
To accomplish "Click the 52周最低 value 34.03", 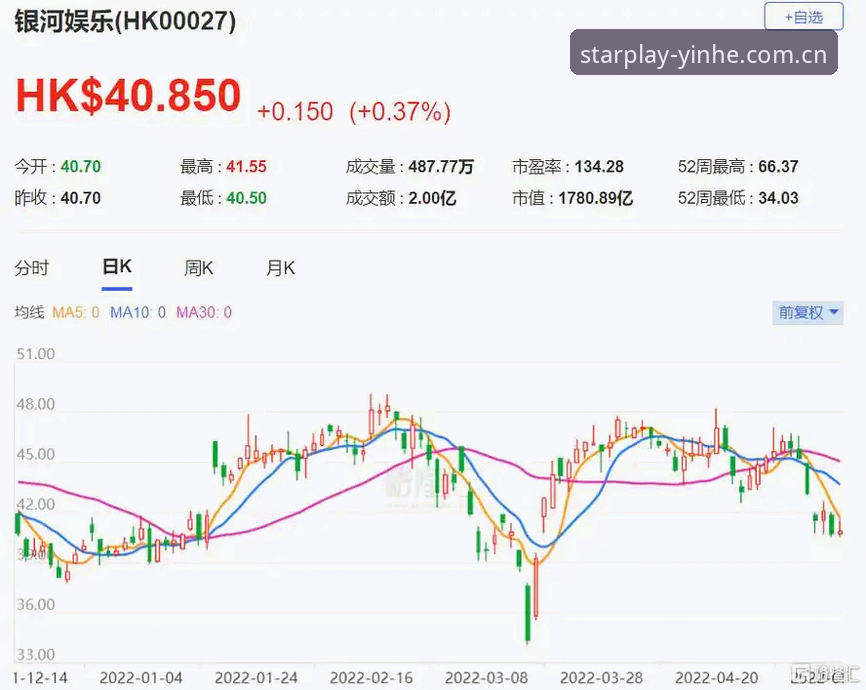I will (778, 198).
